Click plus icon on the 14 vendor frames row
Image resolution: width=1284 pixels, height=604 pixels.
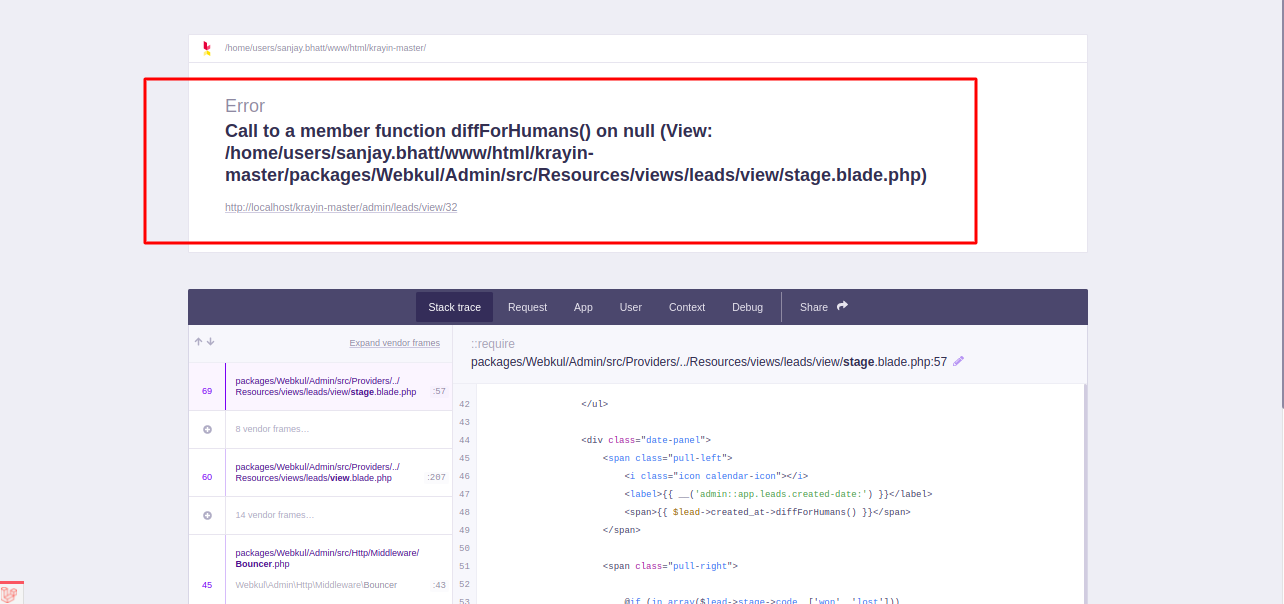(x=207, y=514)
